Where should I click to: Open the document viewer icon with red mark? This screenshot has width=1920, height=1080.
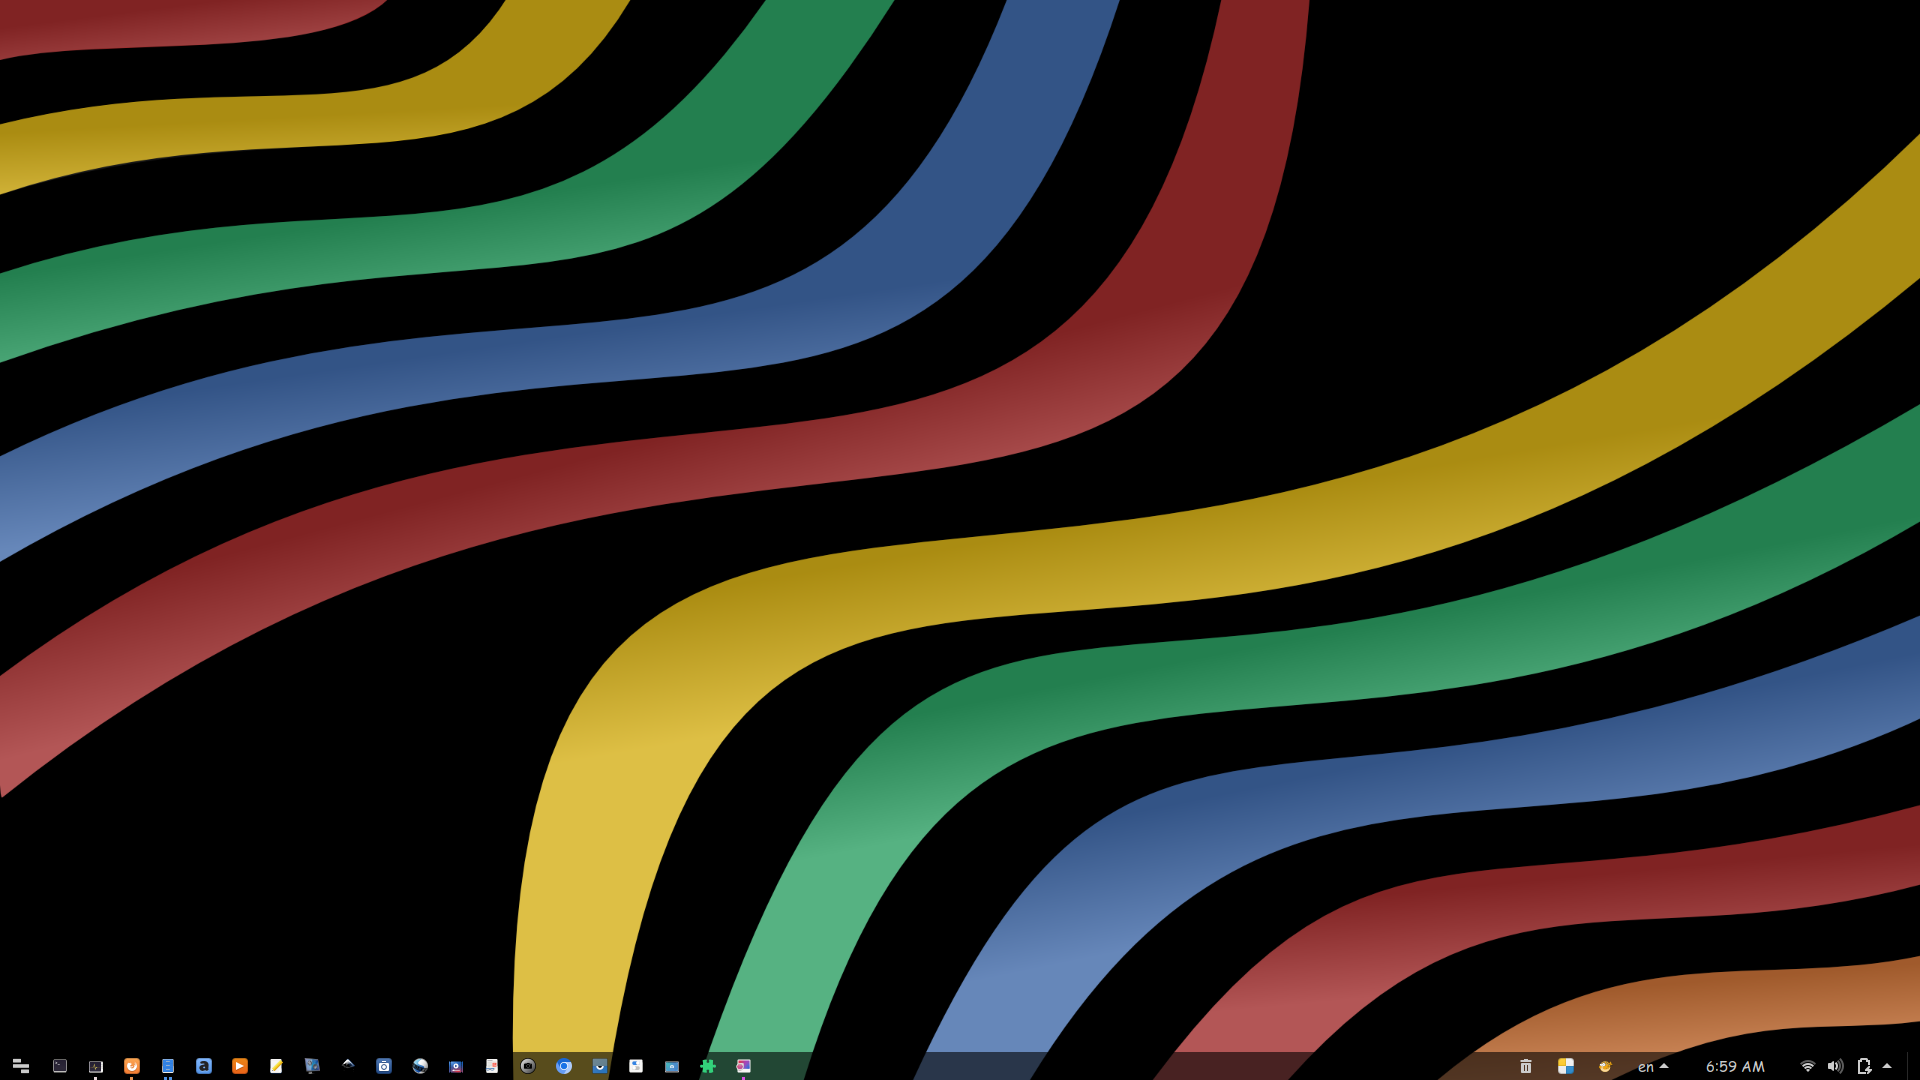pos(492,1066)
